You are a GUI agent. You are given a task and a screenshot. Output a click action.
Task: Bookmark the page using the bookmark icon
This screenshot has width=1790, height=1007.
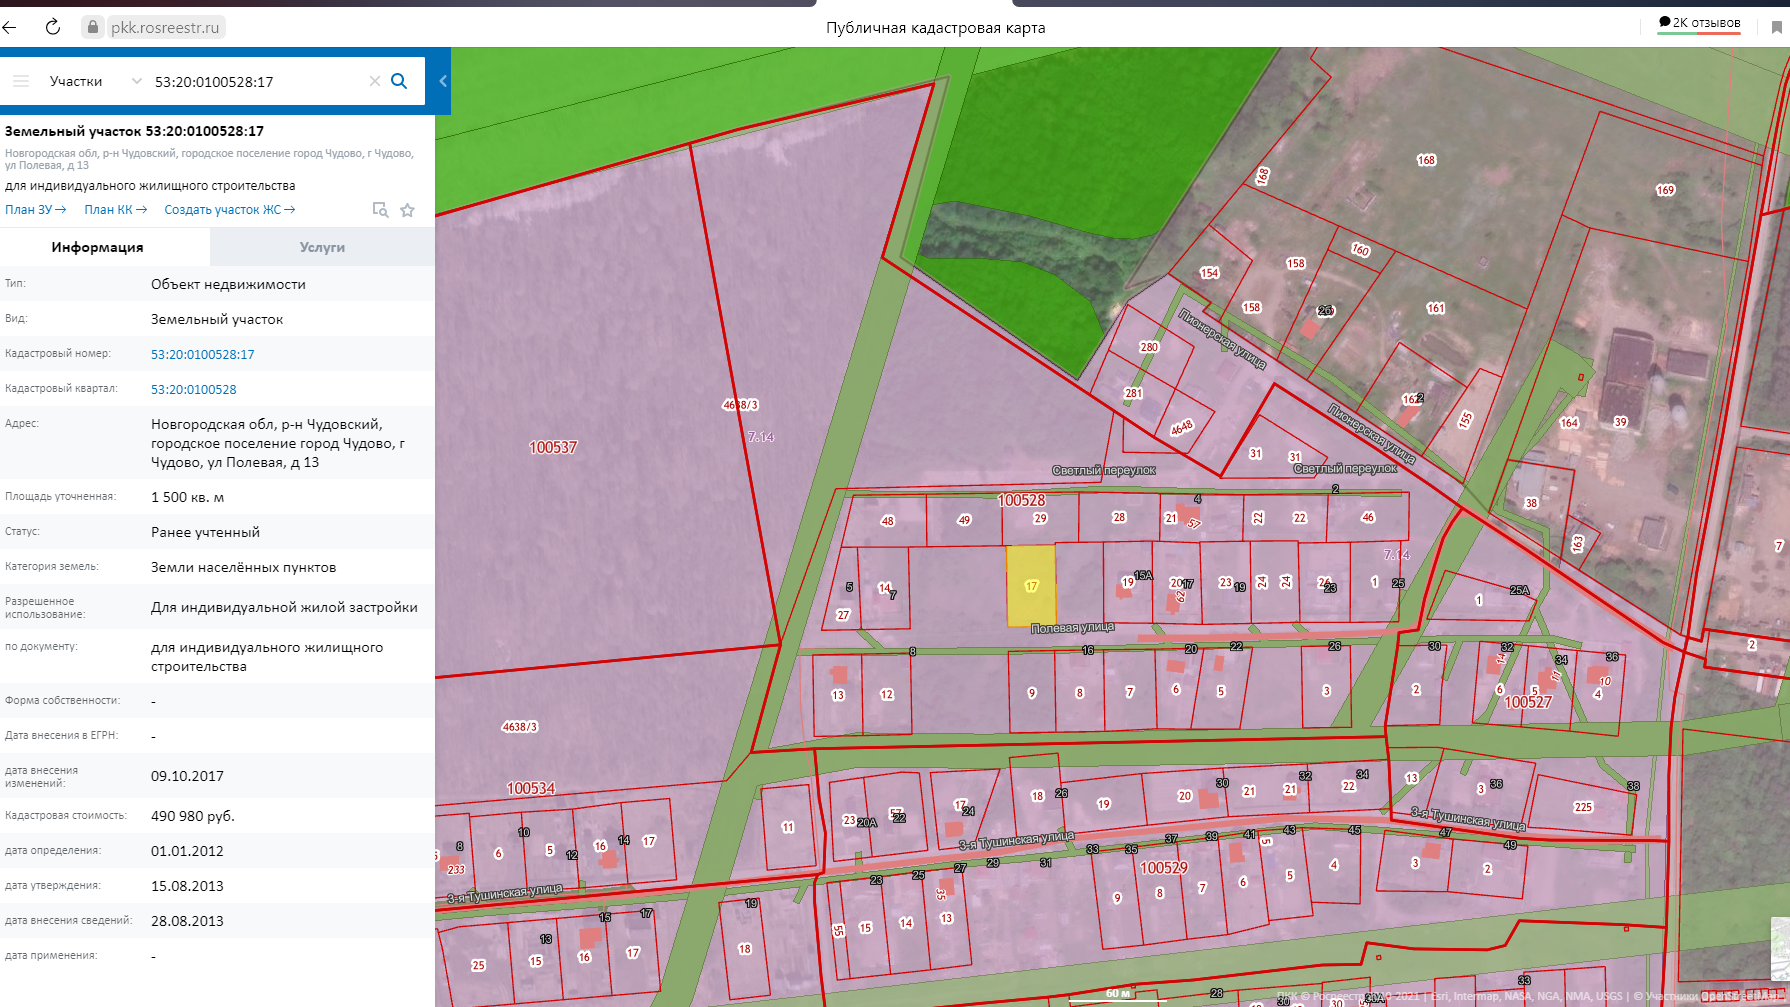tap(1776, 27)
